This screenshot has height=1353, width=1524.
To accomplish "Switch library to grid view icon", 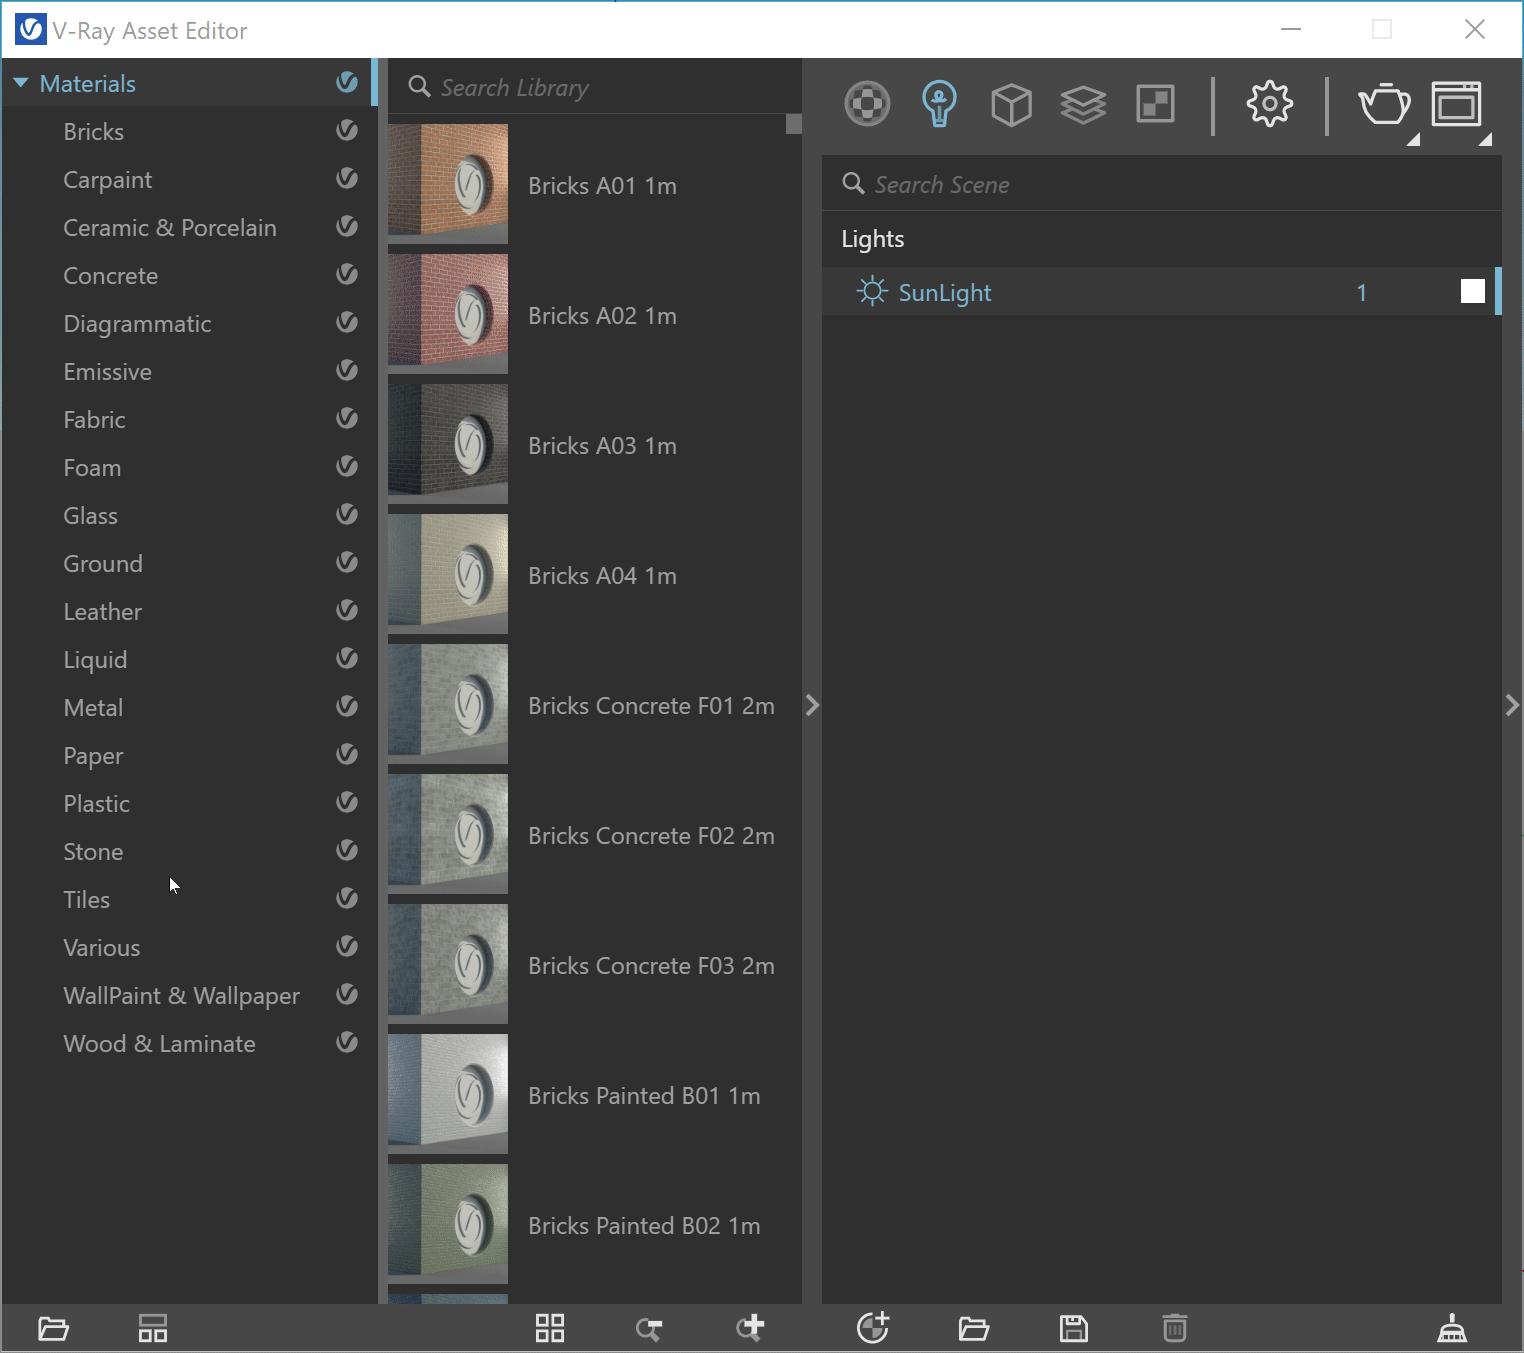I will [x=550, y=1328].
